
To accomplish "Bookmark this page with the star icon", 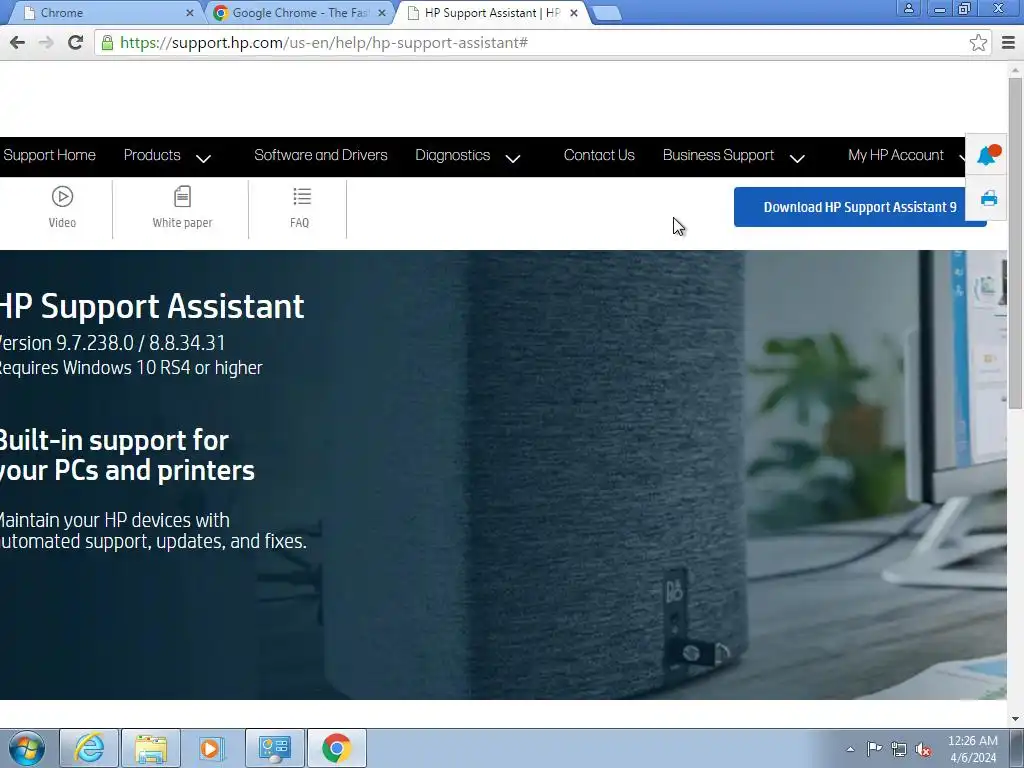I will pyautogui.click(x=978, y=42).
